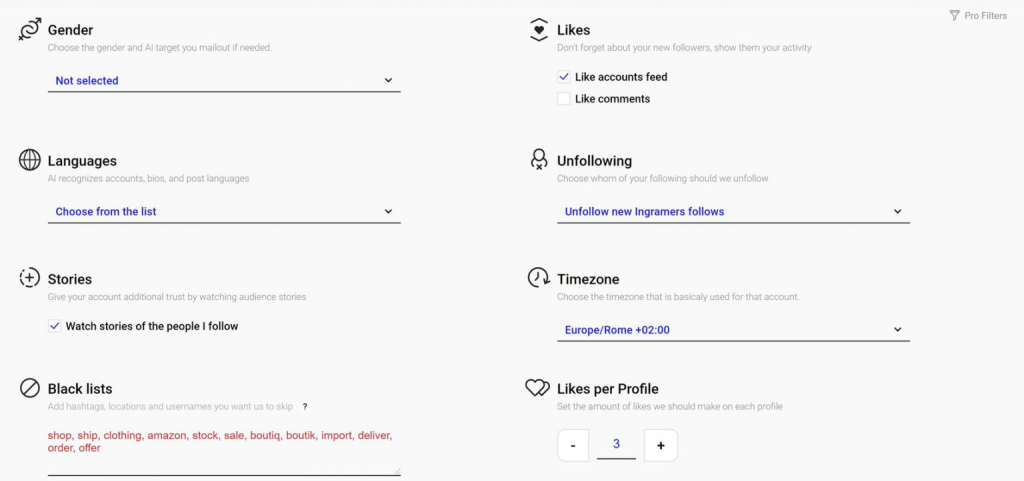Viewport: 1024px width, 481px height.
Task: Open the Gender Not selected dropdown
Action: coord(224,81)
